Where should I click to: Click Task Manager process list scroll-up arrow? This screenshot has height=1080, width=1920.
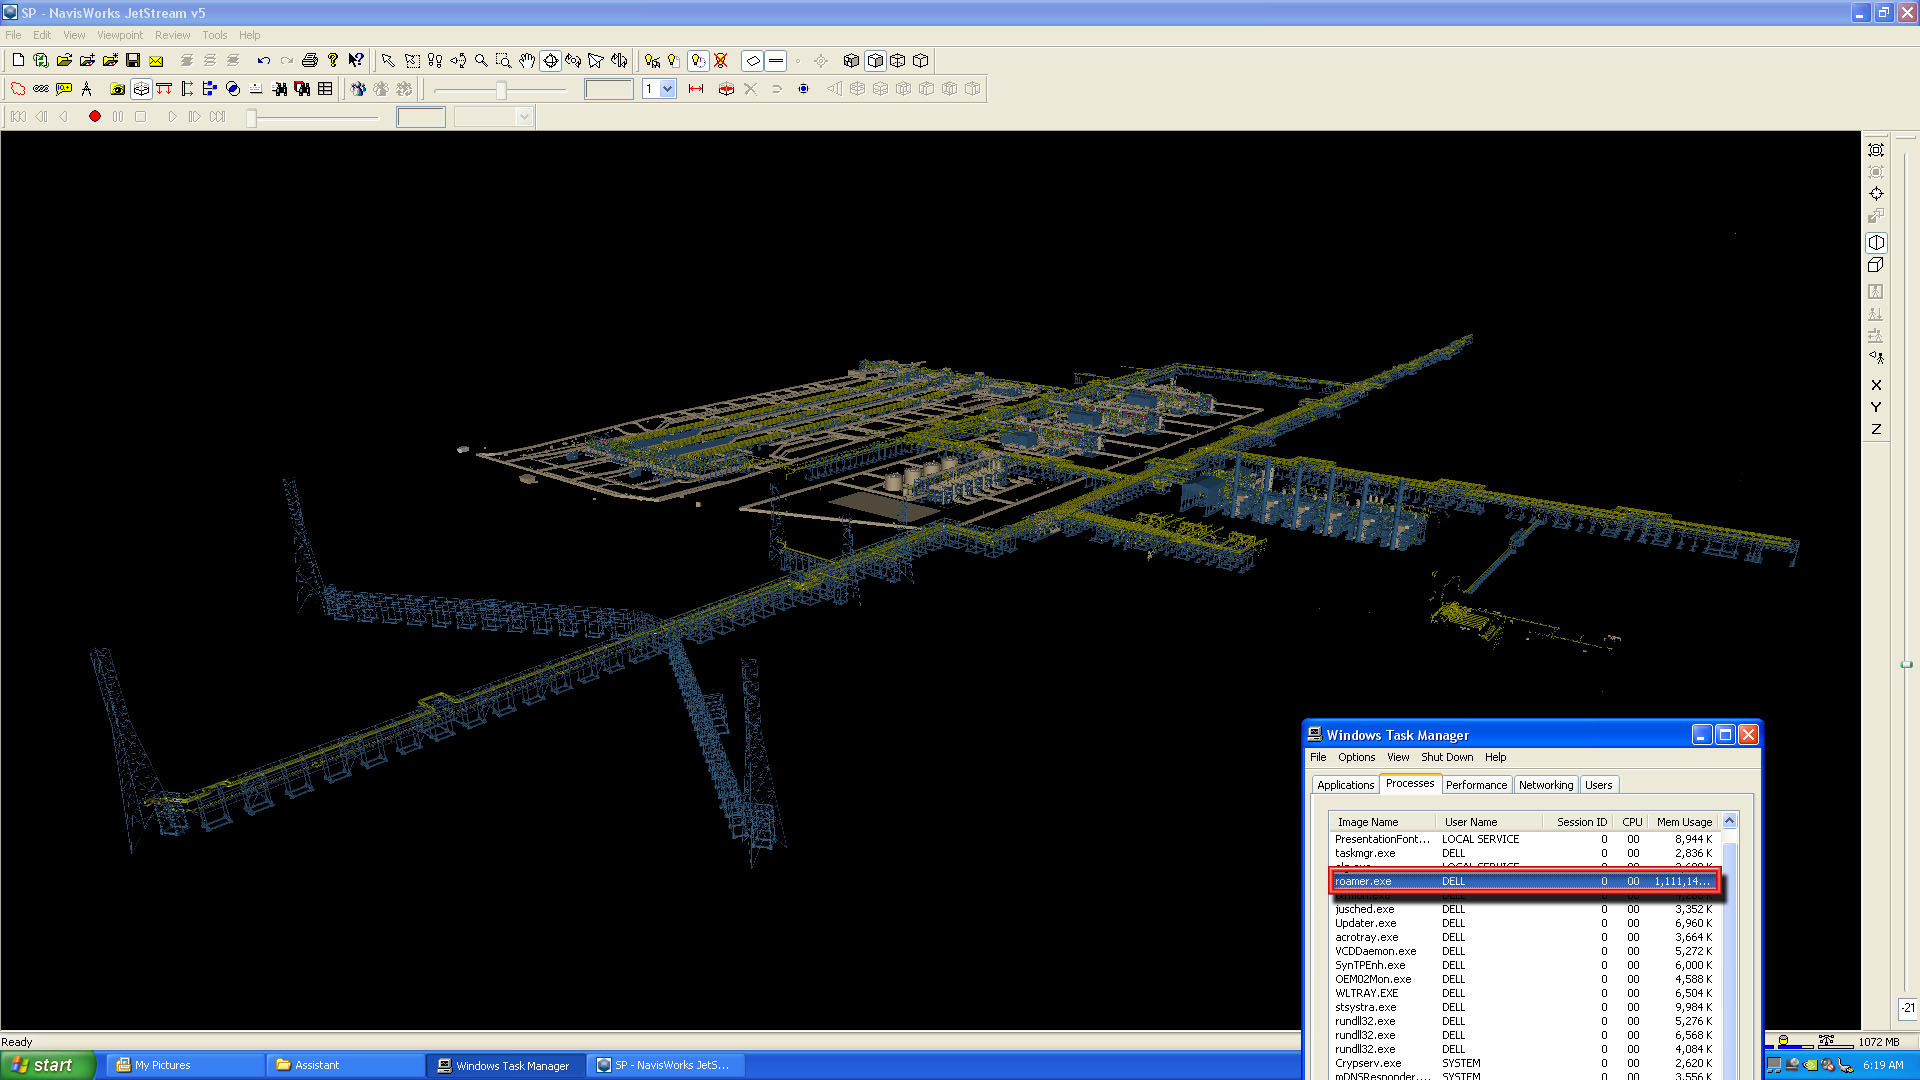pyautogui.click(x=1729, y=821)
